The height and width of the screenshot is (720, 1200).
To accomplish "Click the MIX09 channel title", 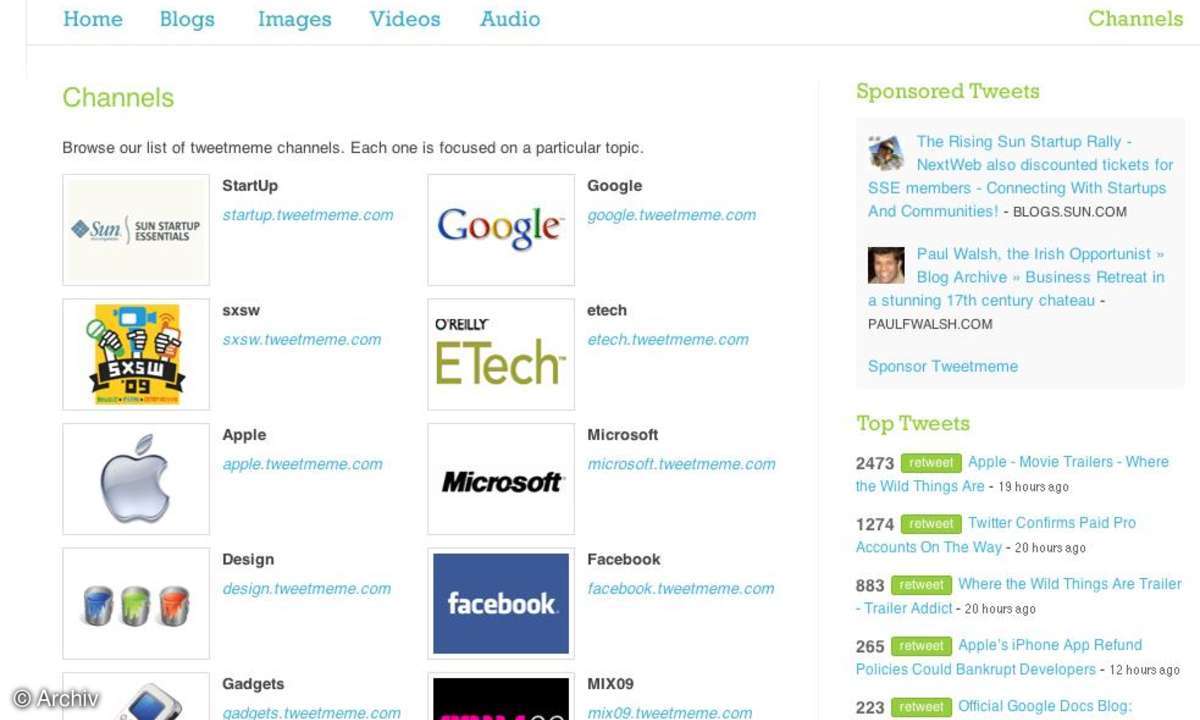I will [x=610, y=684].
